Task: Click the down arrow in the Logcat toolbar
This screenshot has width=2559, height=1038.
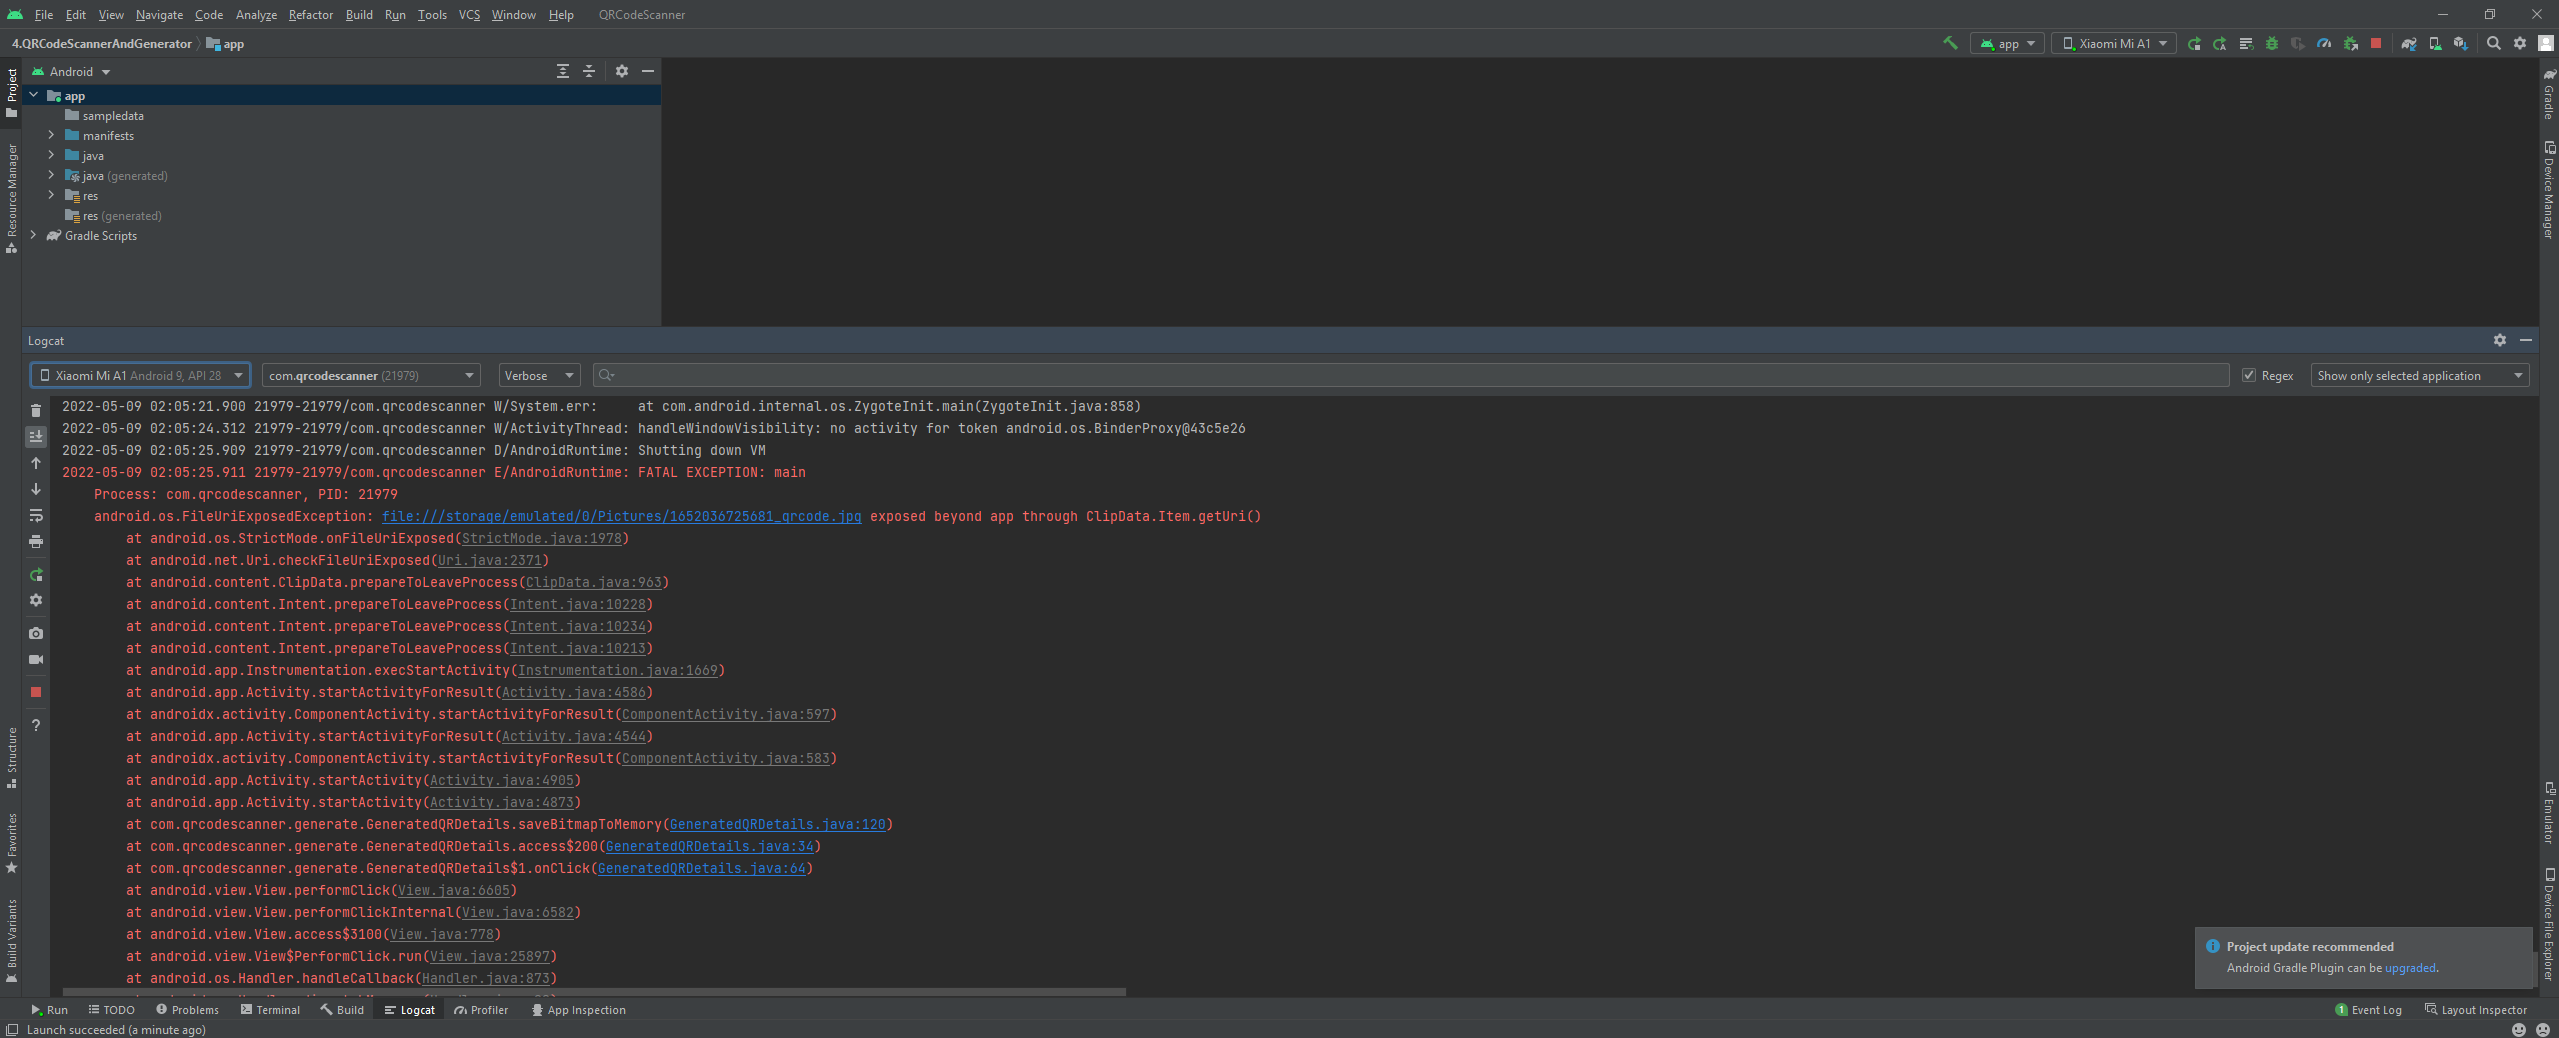Action: coord(36,489)
